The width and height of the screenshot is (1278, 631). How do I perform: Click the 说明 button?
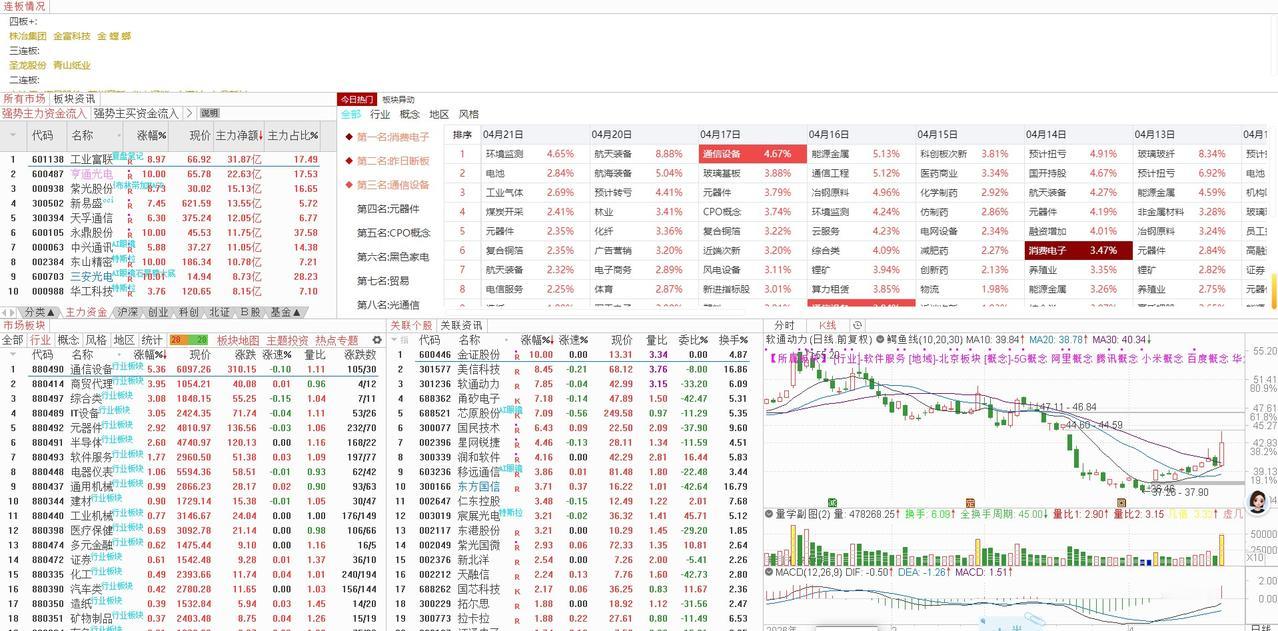coord(208,112)
